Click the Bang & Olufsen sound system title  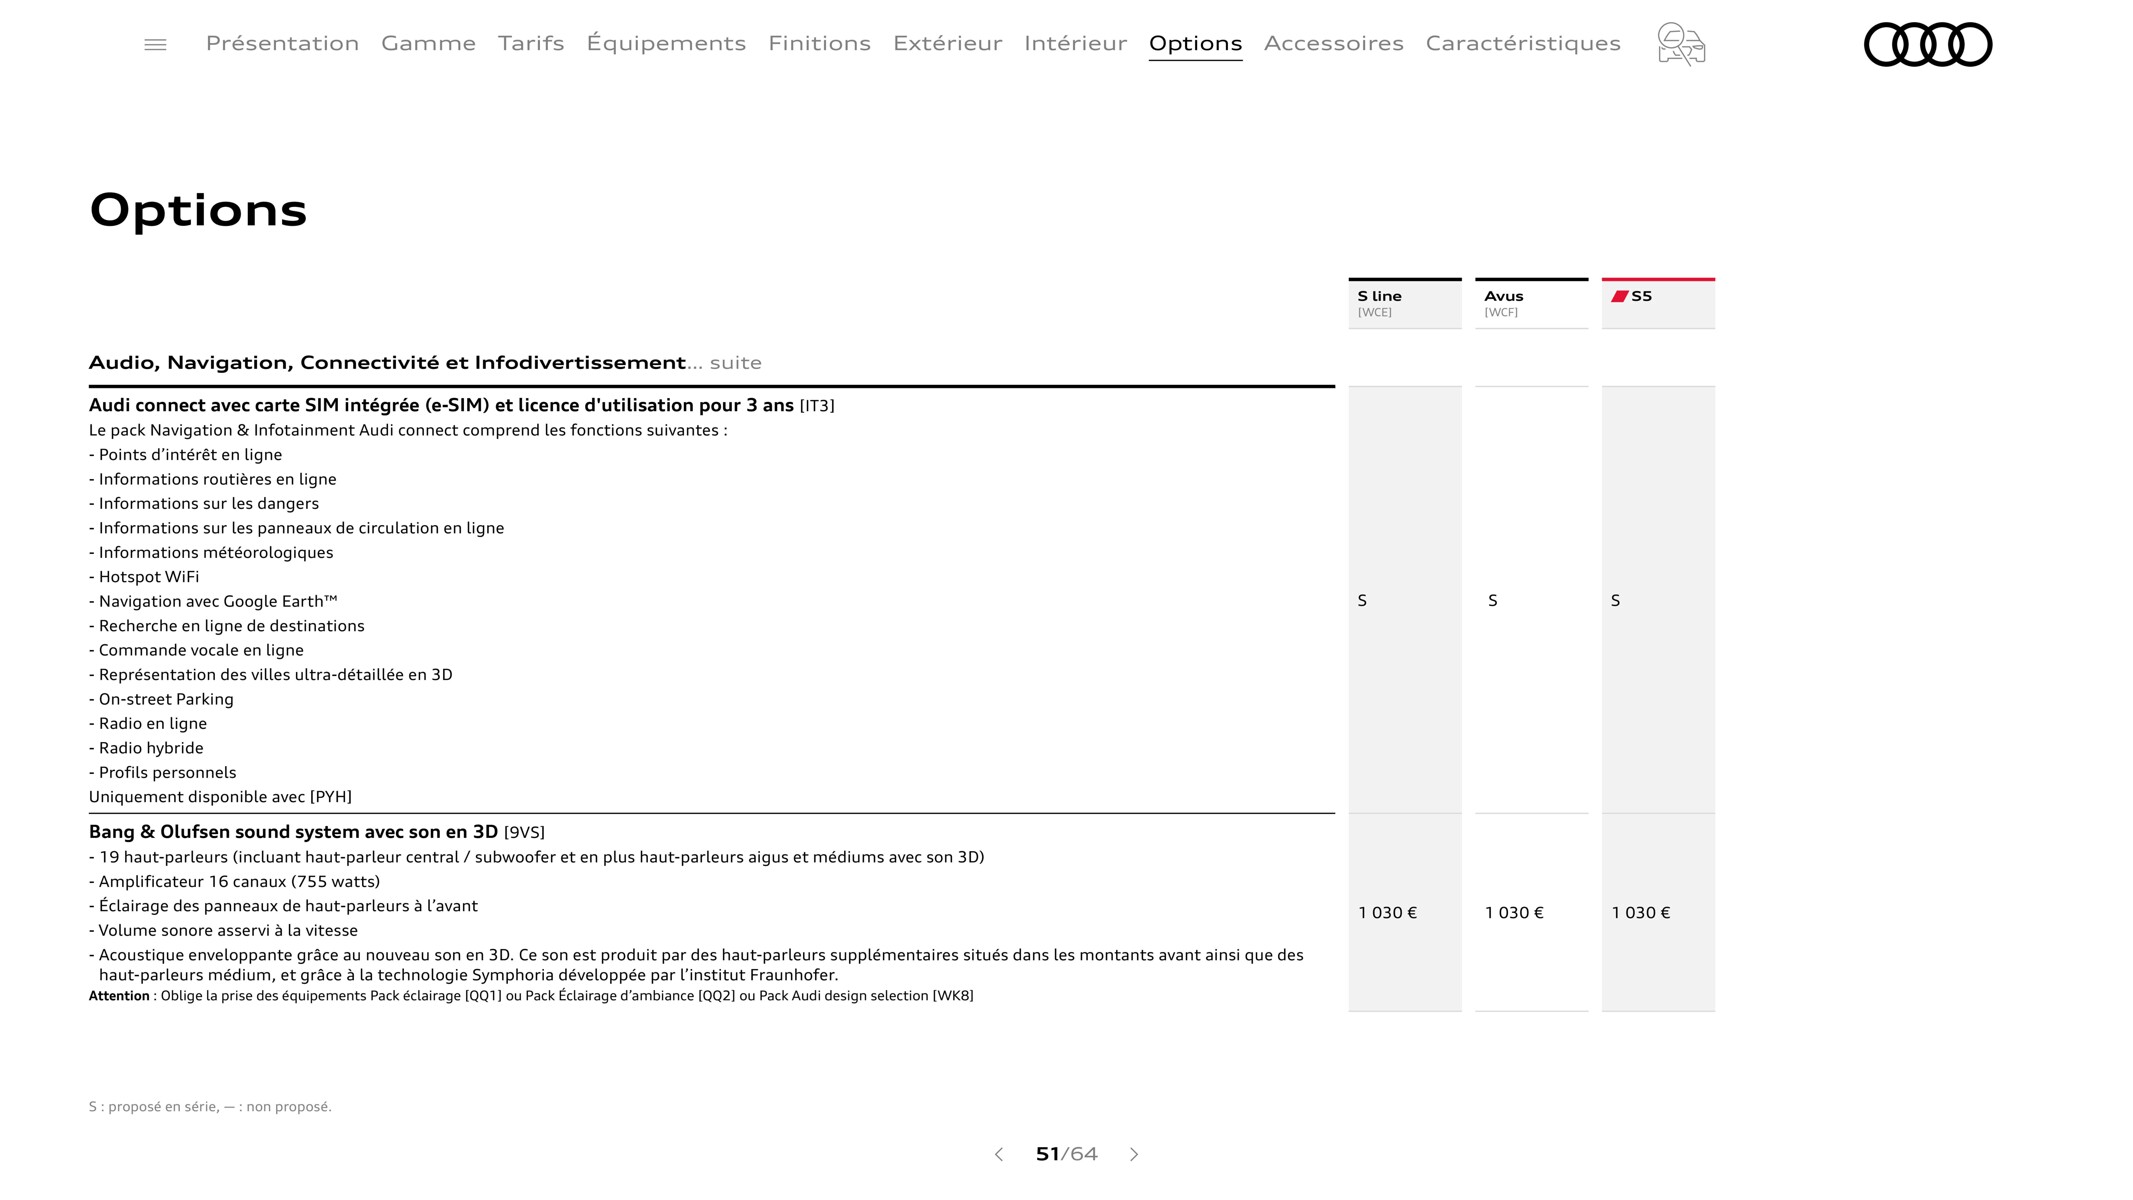click(x=316, y=832)
